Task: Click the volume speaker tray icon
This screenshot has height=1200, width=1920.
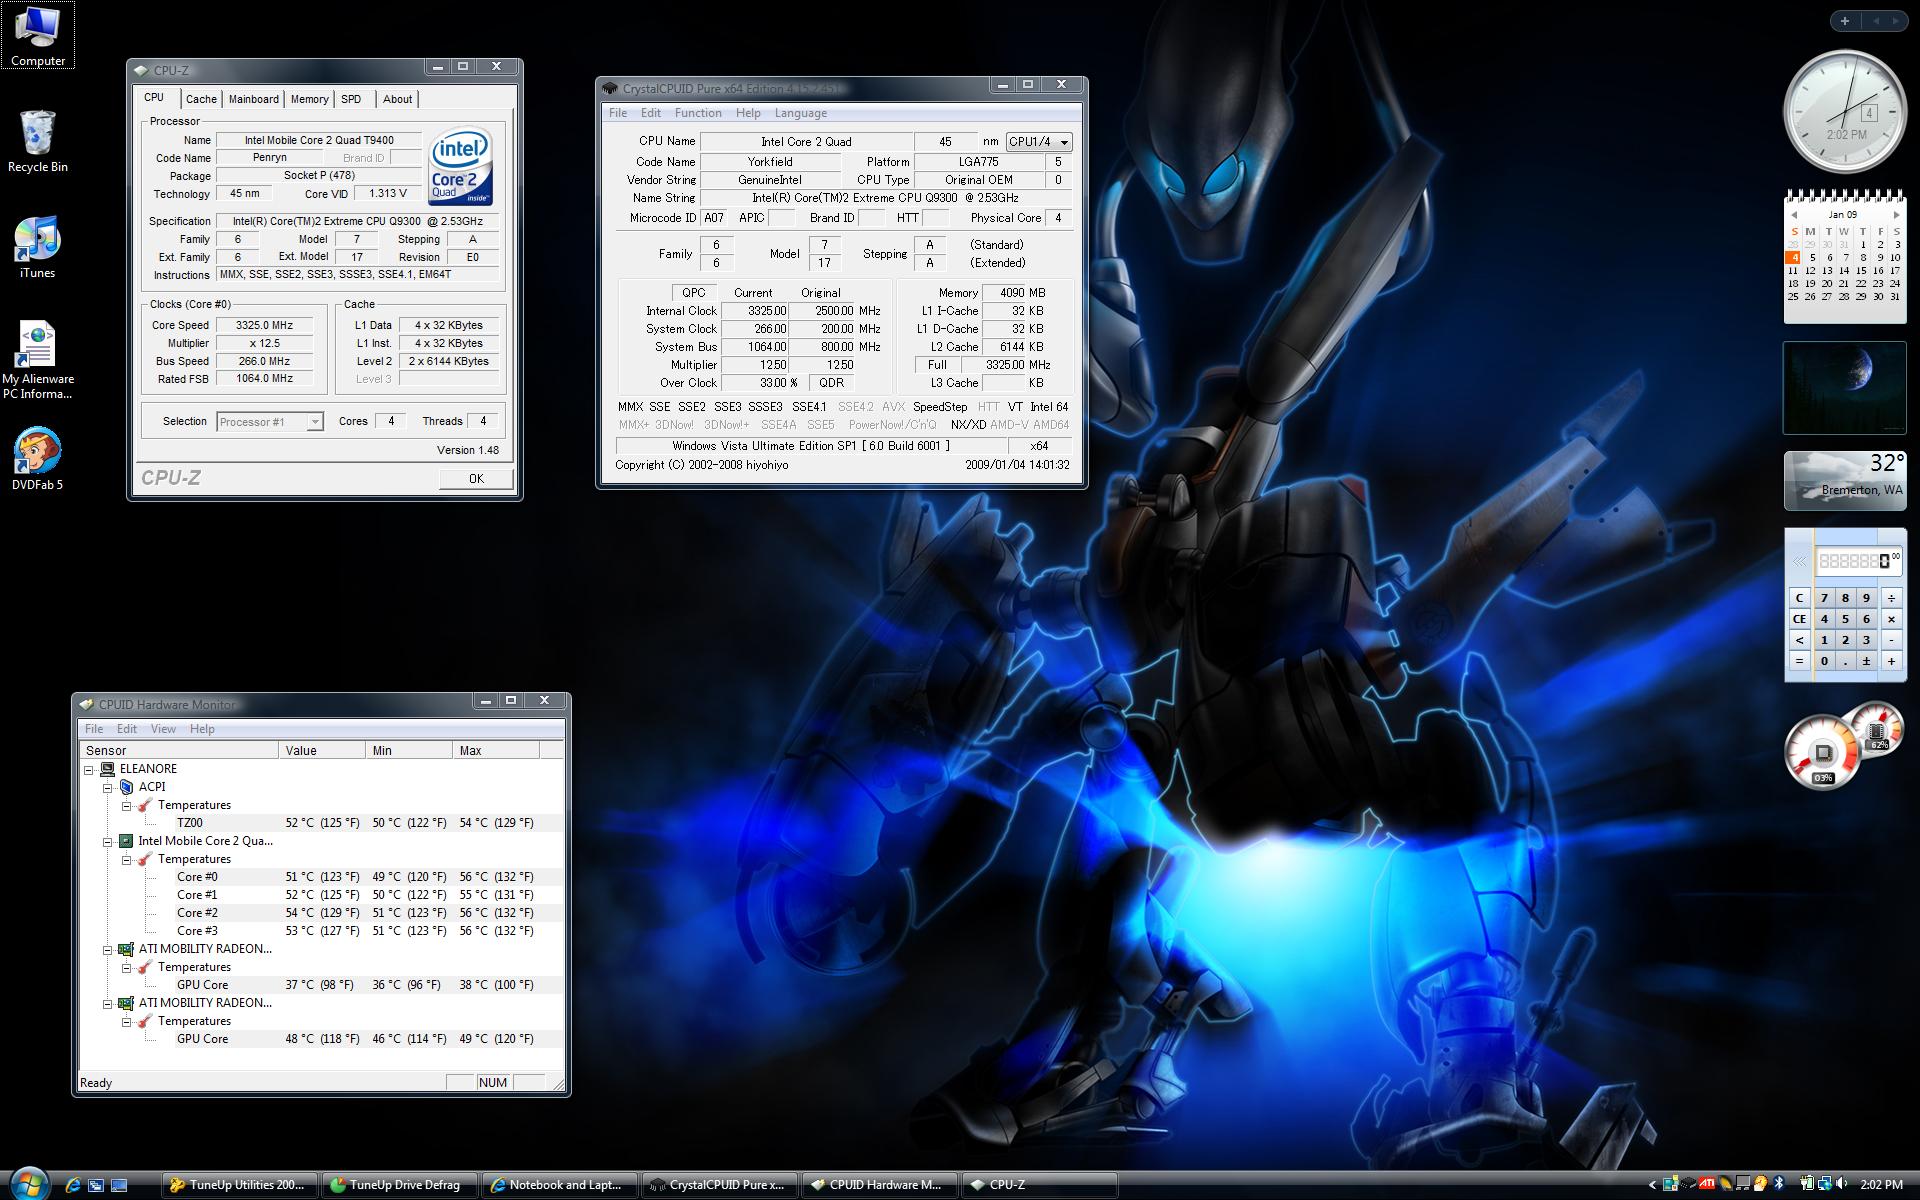Action: (x=1841, y=1184)
